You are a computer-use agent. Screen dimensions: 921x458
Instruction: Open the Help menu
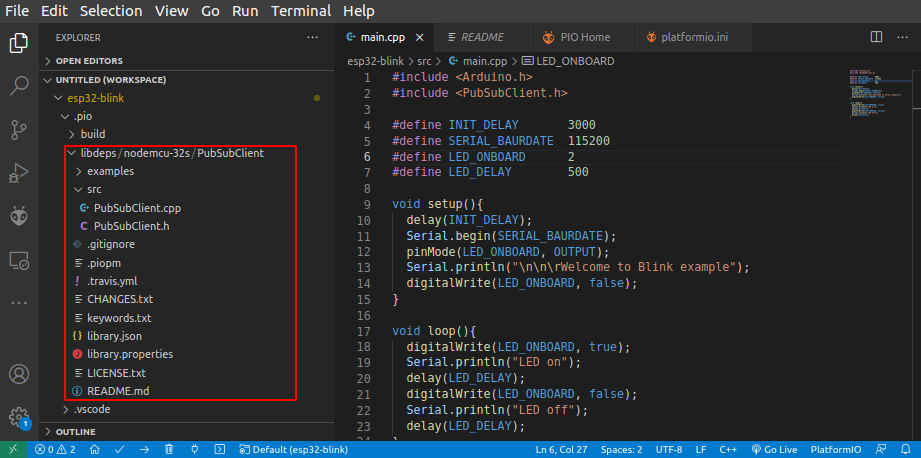tap(359, 11)
